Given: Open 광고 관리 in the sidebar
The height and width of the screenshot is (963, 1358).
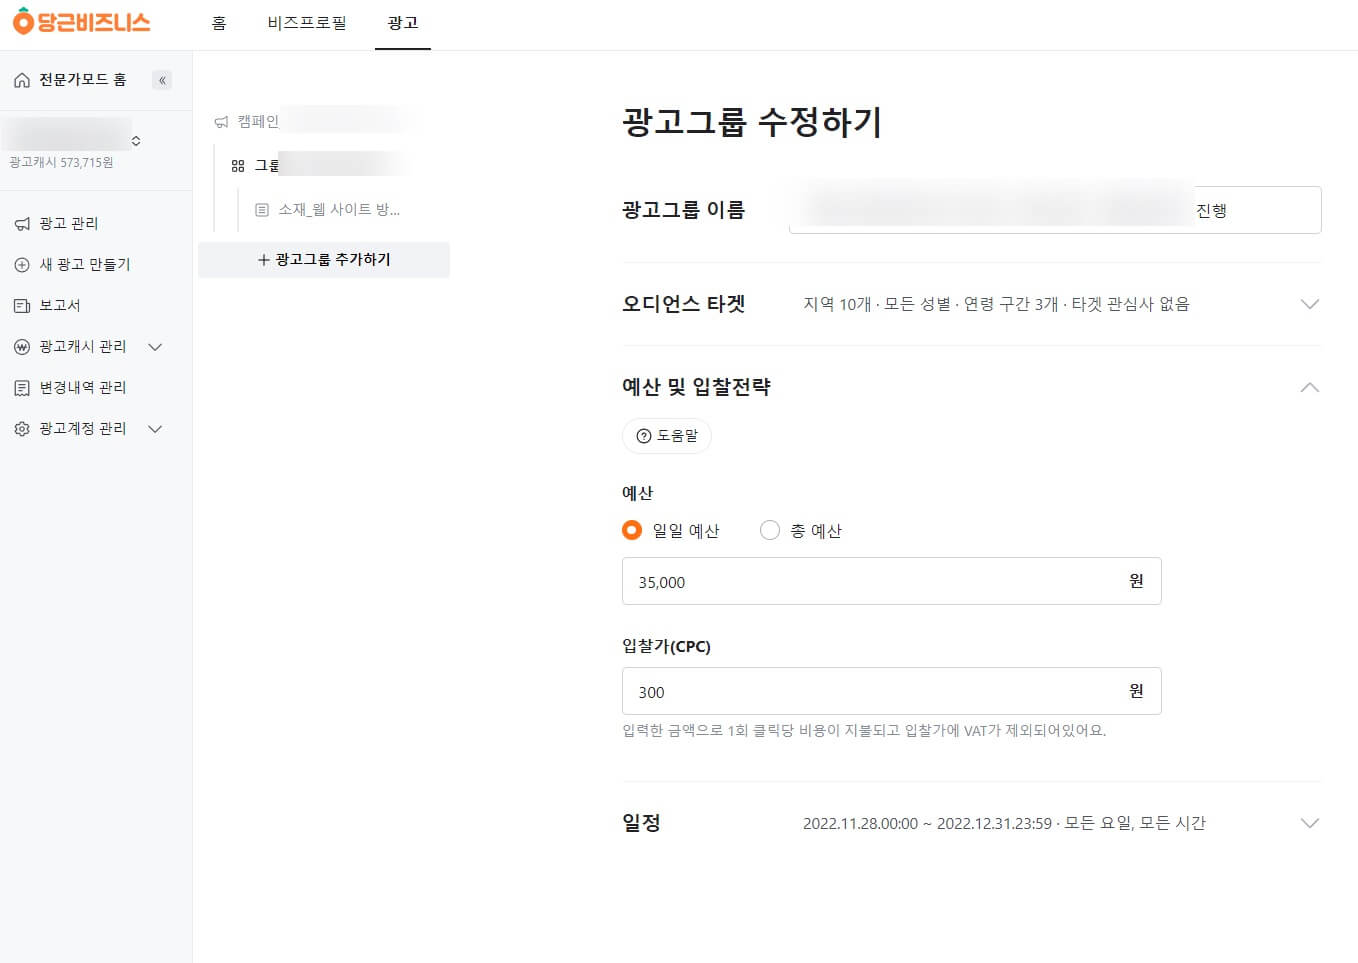Looking at the screenshot, I should click(x=68, y=224).
